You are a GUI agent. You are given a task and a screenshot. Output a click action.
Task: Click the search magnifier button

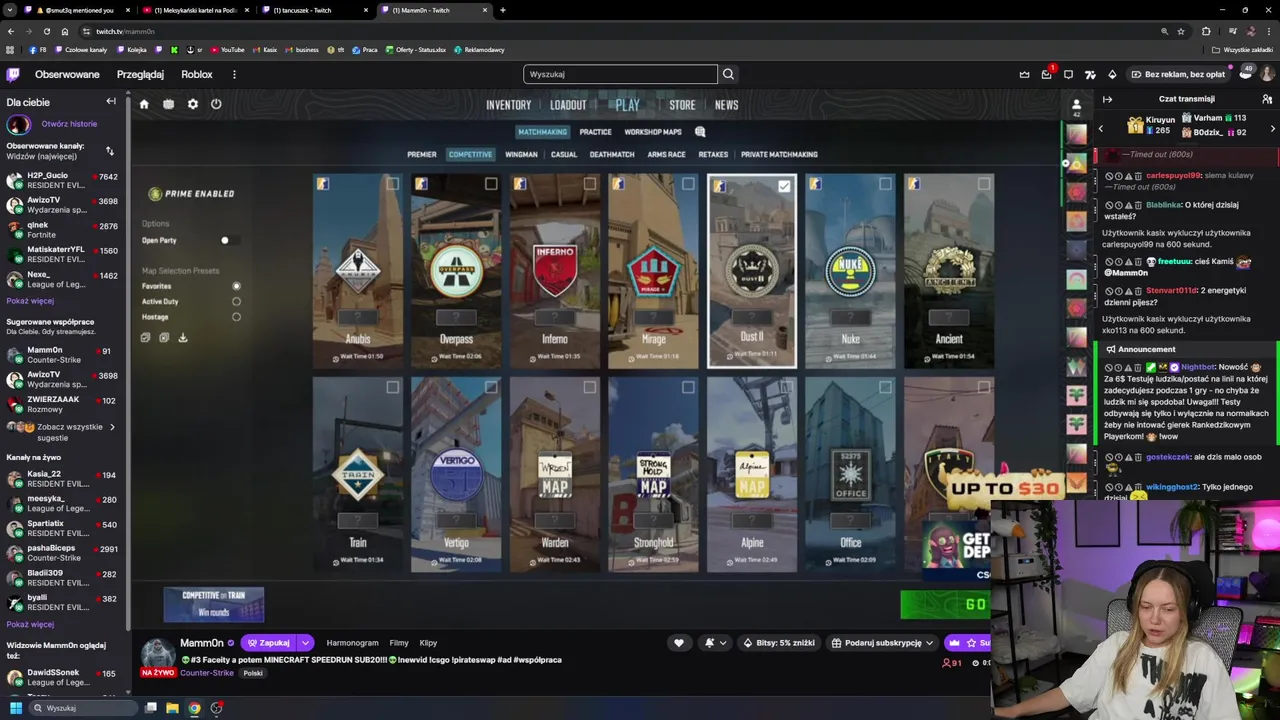tap(728, 74)
